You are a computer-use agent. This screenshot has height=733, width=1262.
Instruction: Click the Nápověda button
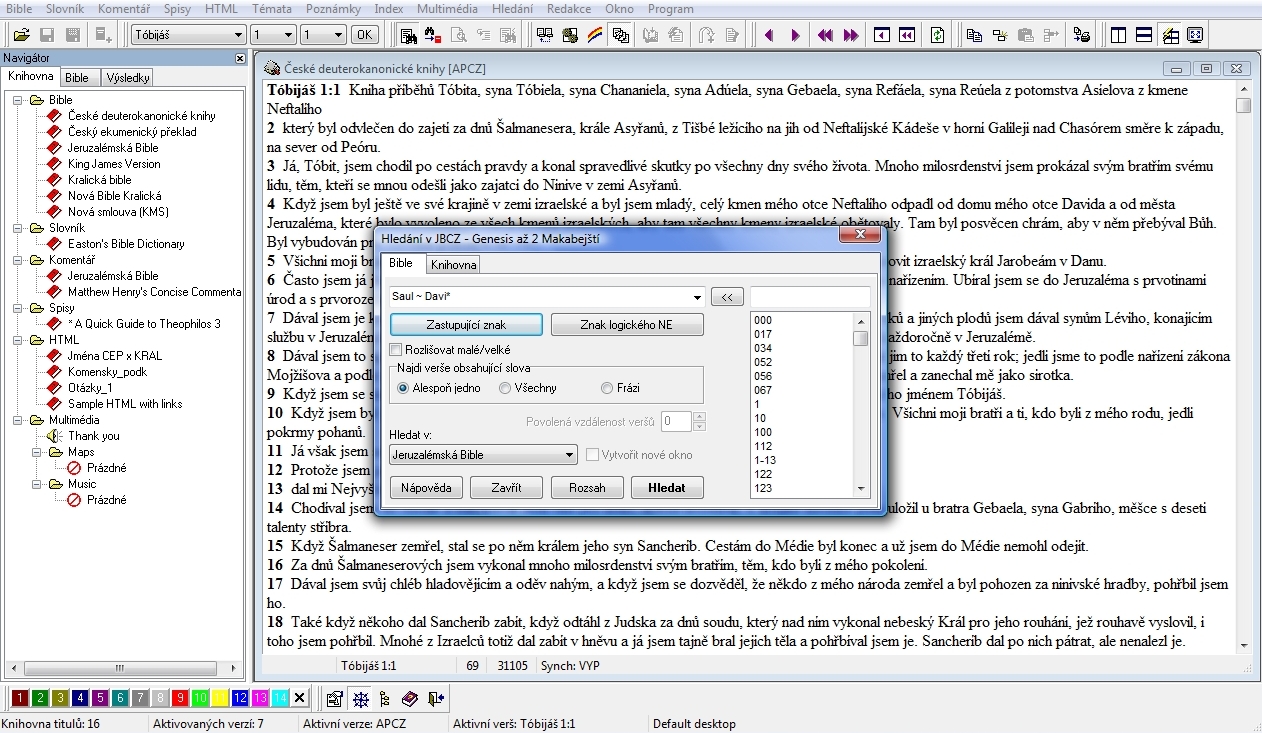[426, 488]
